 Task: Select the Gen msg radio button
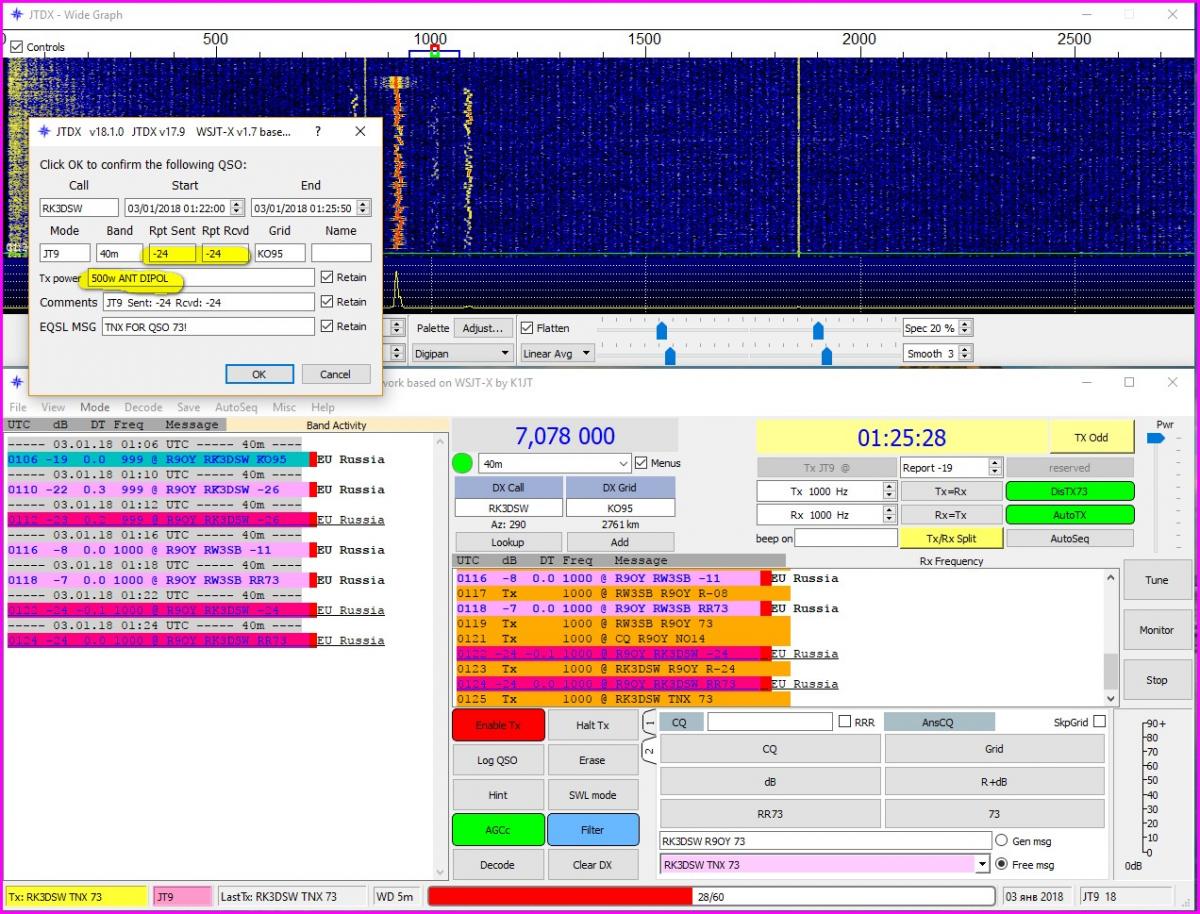(1002, 841)
